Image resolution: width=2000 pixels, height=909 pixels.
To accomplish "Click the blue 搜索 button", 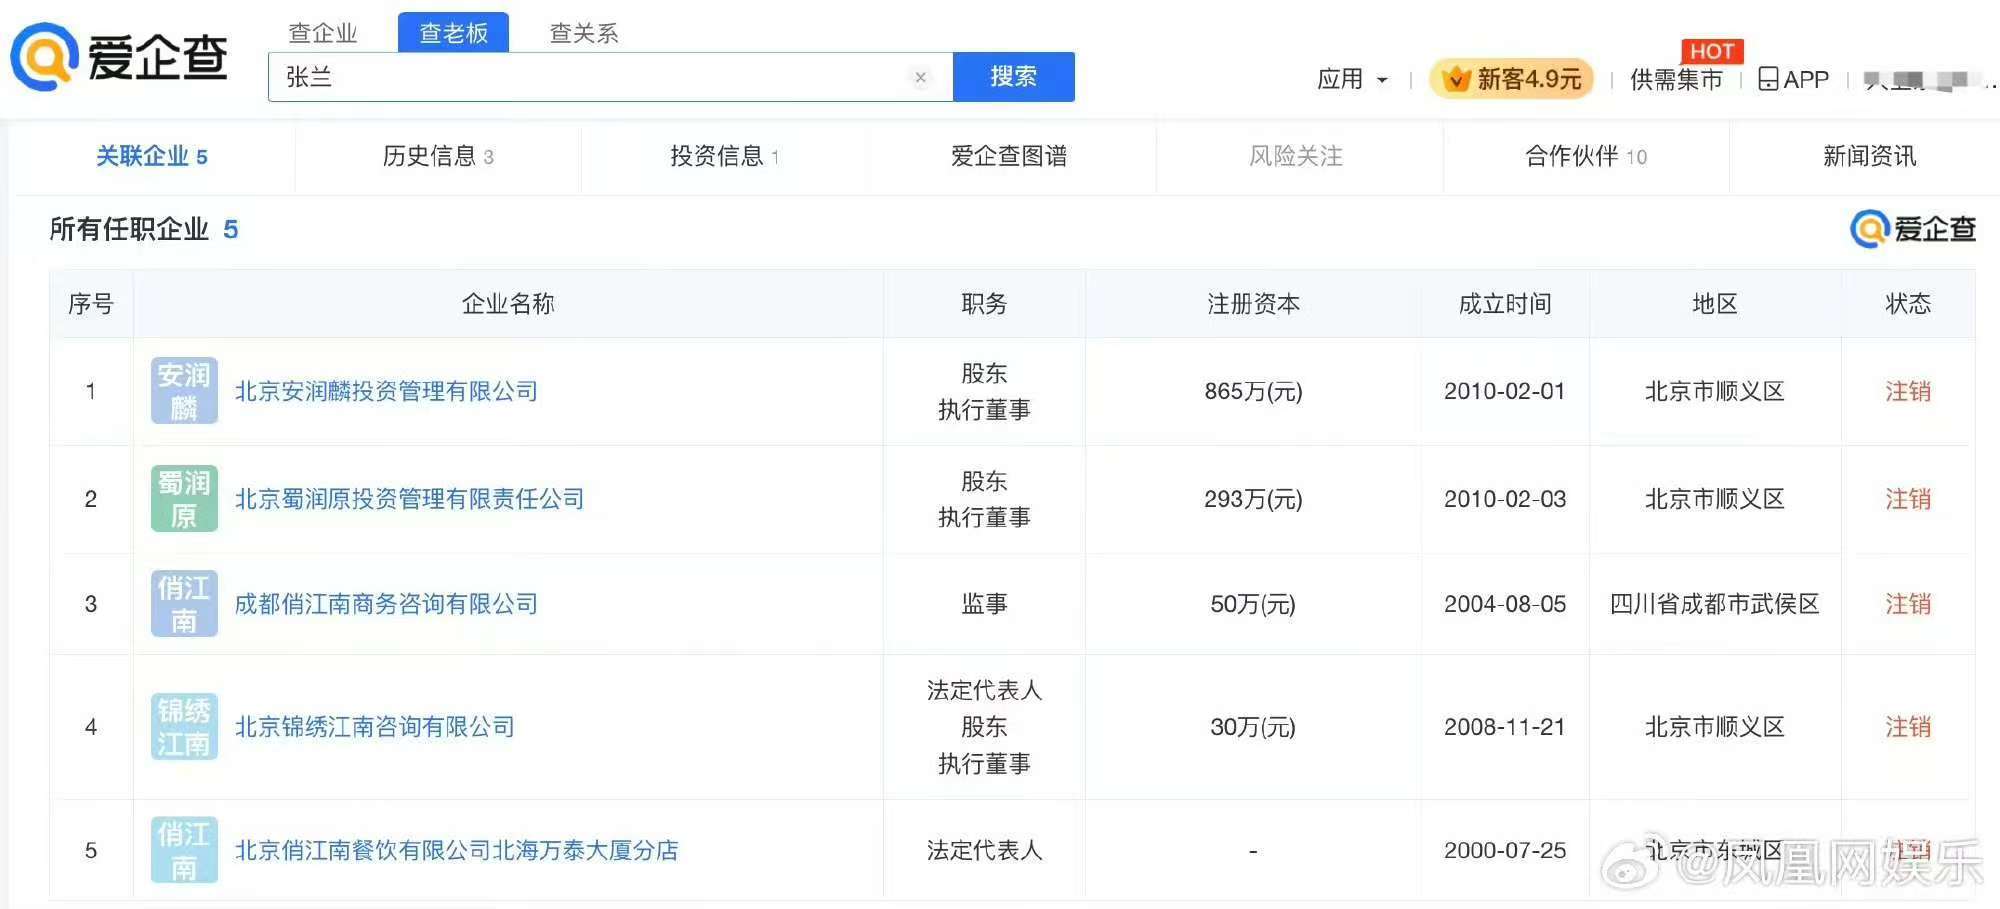I will 1014,77.
